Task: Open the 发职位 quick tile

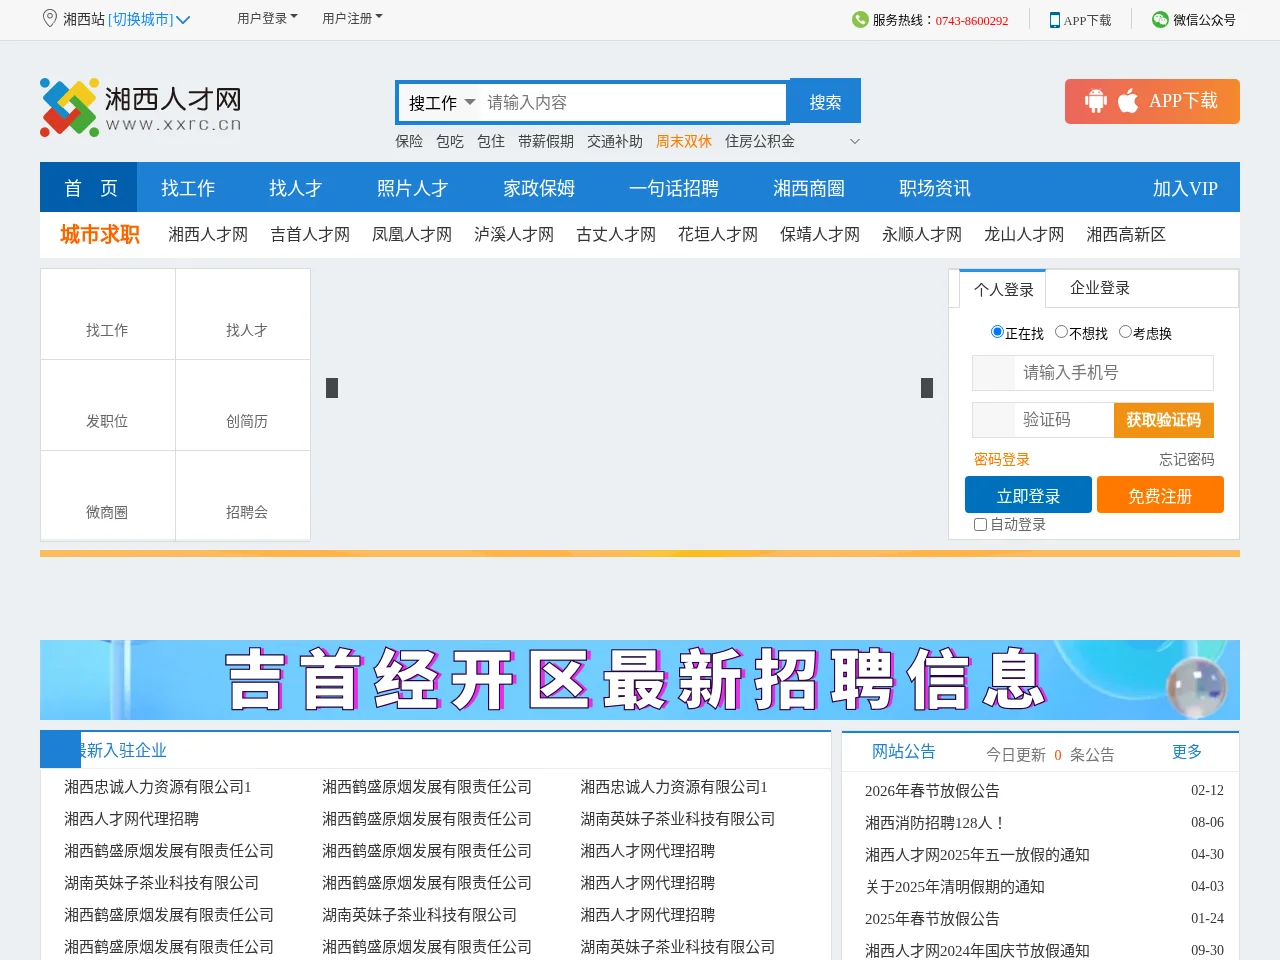Action: click(x=108, y=405)
